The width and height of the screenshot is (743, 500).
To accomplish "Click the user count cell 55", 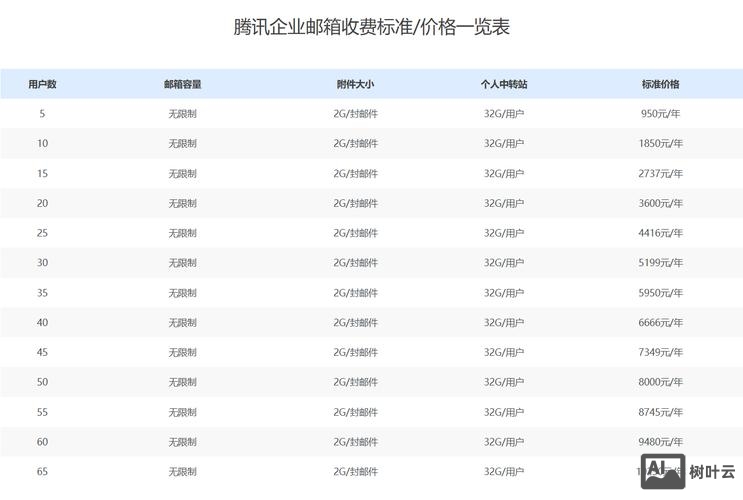I will [42, 412].
